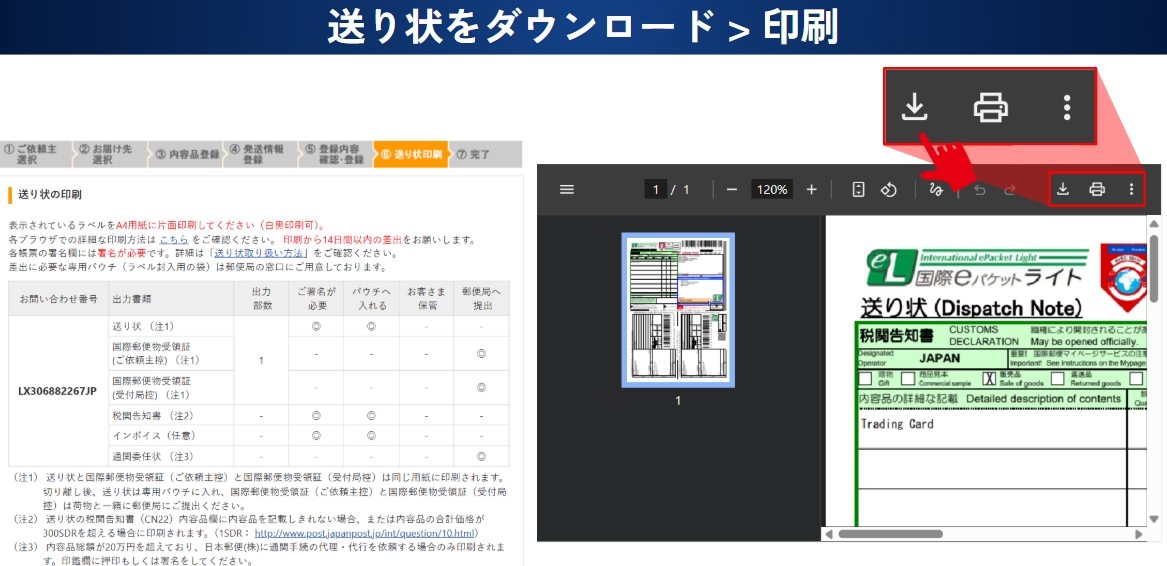
Task: Open the post.japanpost.jp question URL link
Action: pyautogui.click(x=378, y=533)
